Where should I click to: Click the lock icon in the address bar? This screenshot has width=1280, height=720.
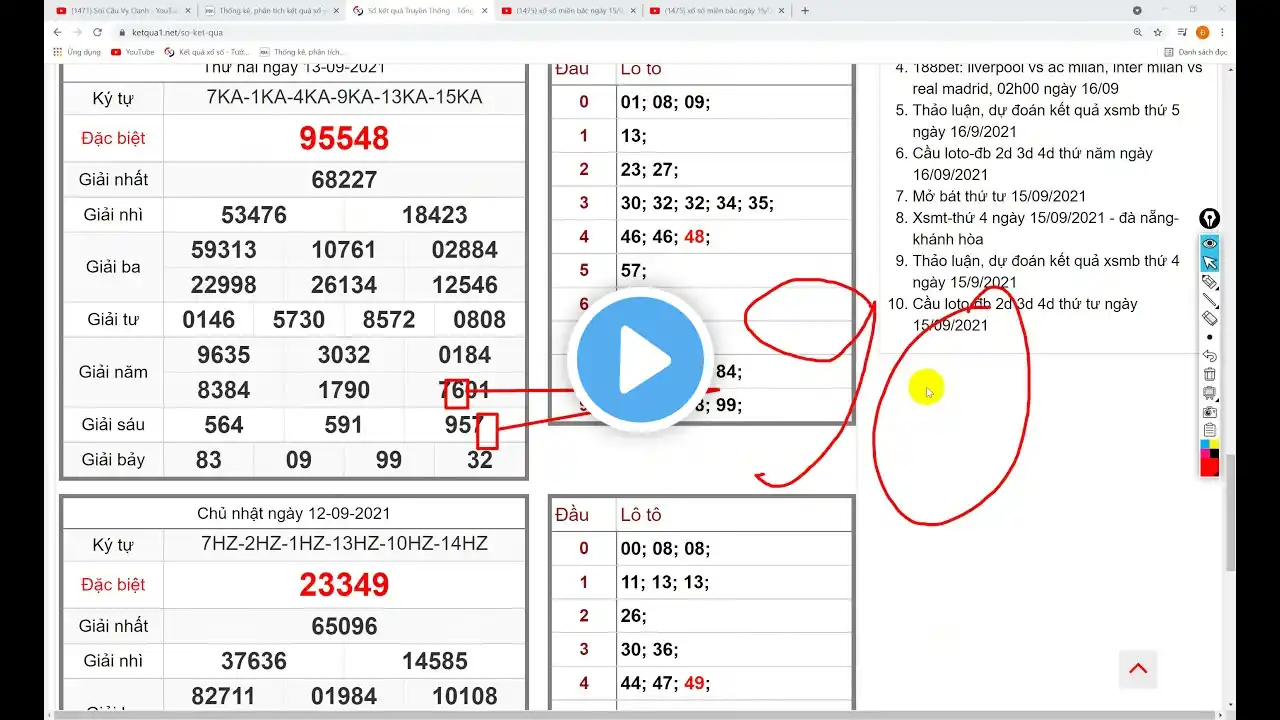(122, 32)
